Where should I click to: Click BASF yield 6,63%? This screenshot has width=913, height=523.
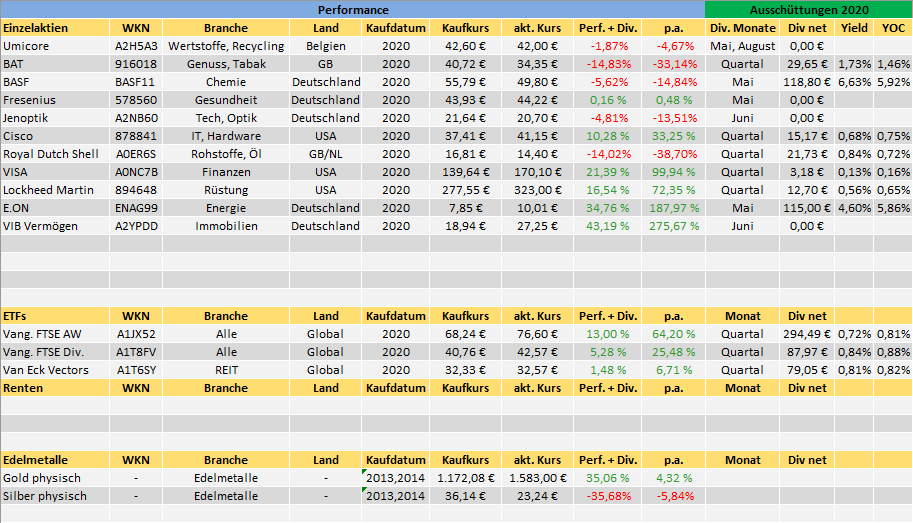pos(854,82)
